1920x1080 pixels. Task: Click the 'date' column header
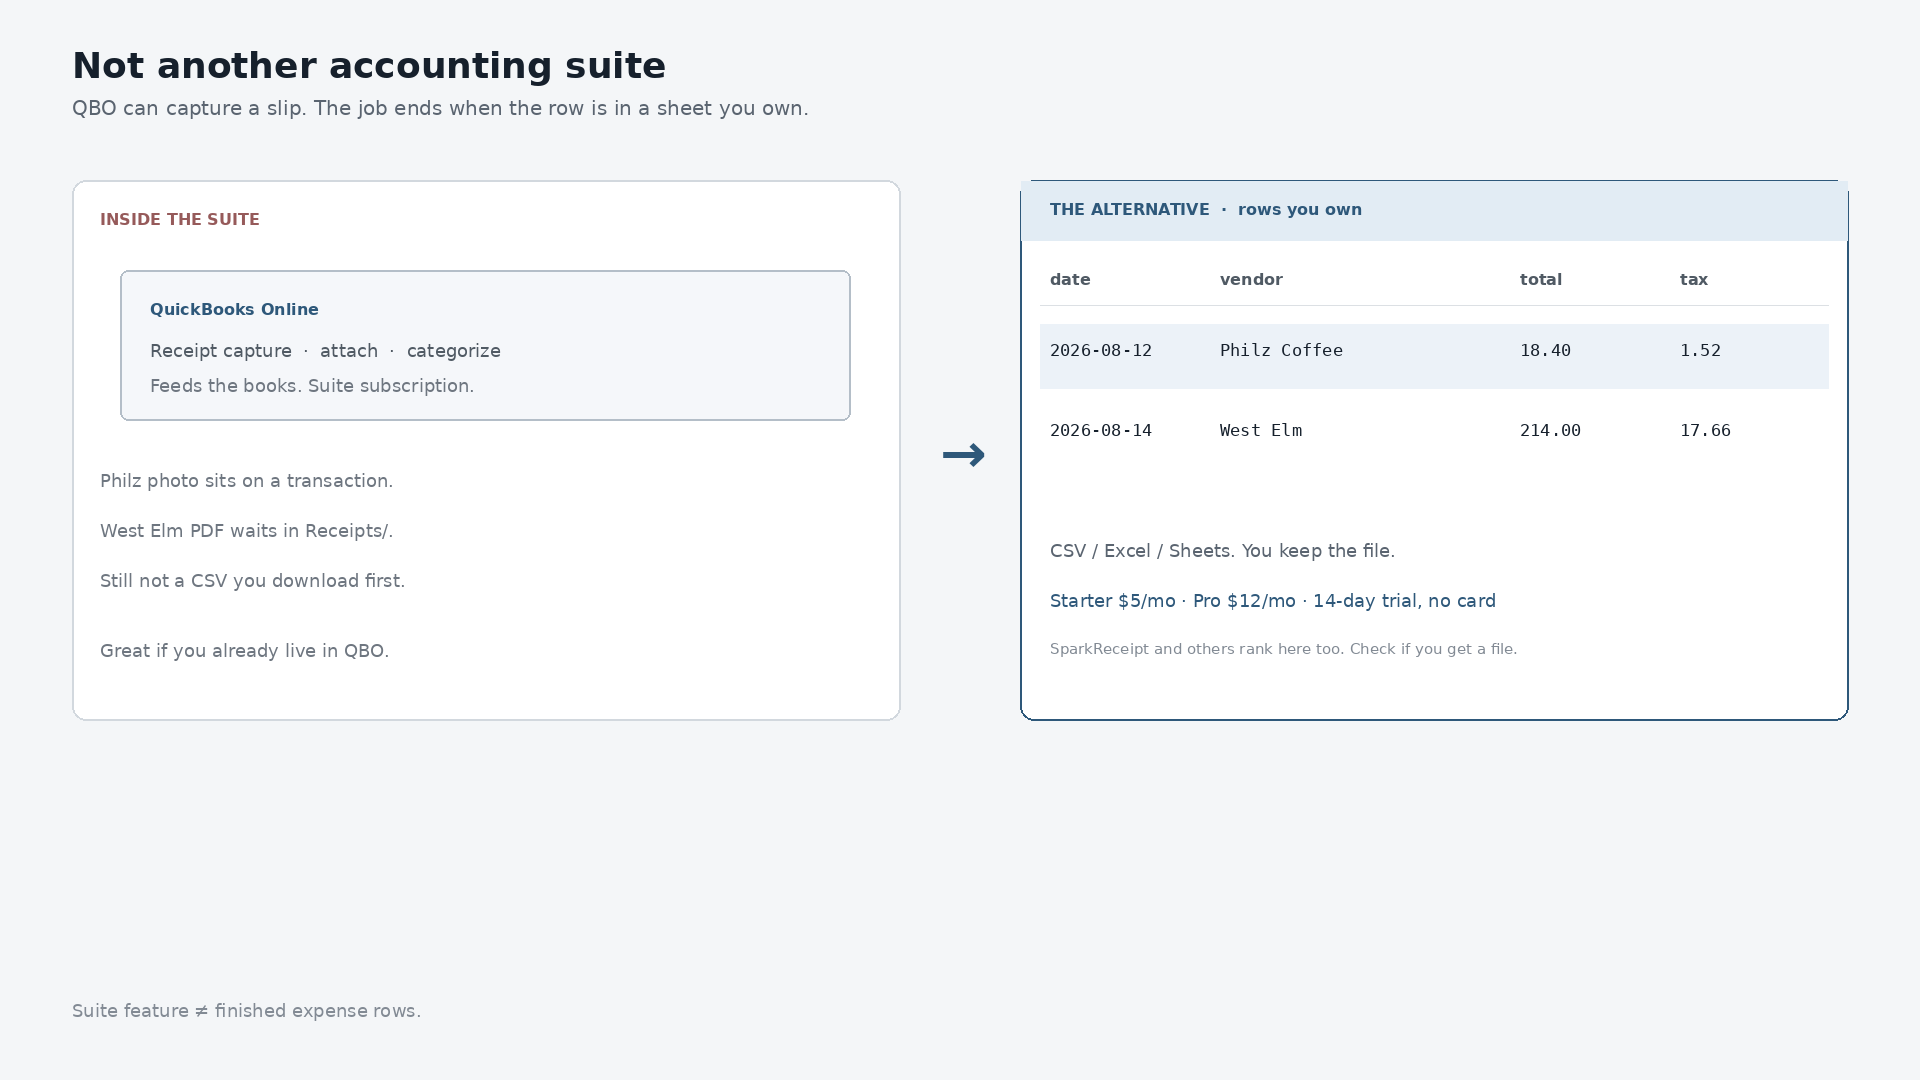tap(1070, 280)
